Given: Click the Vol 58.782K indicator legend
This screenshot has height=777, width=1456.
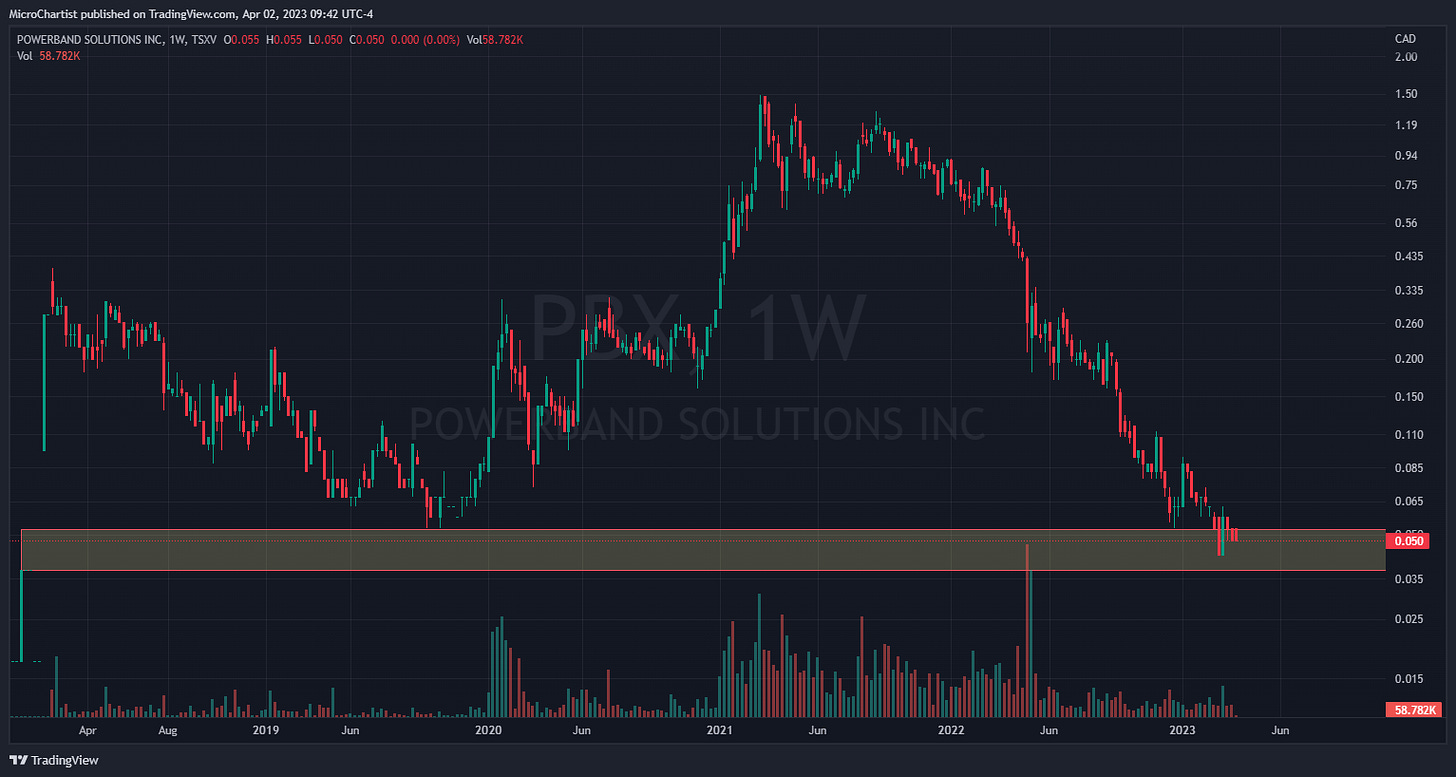Looking at the screenshot, I should 50,56.
